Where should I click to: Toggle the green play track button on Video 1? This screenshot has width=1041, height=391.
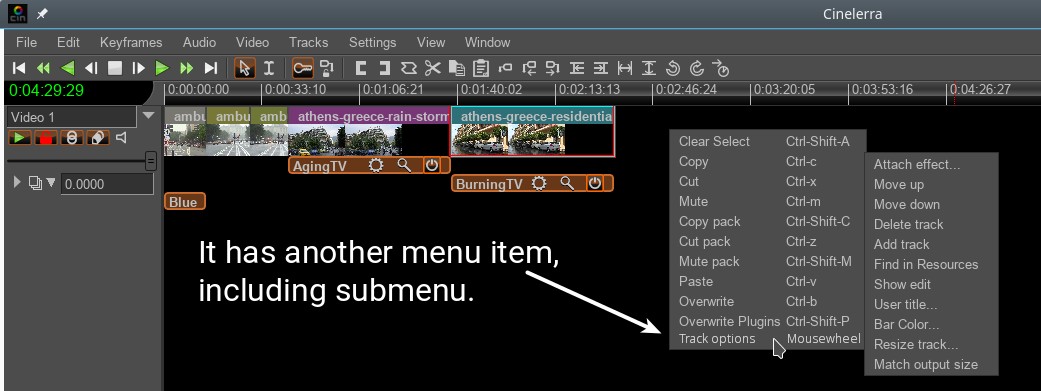point(20,137)
